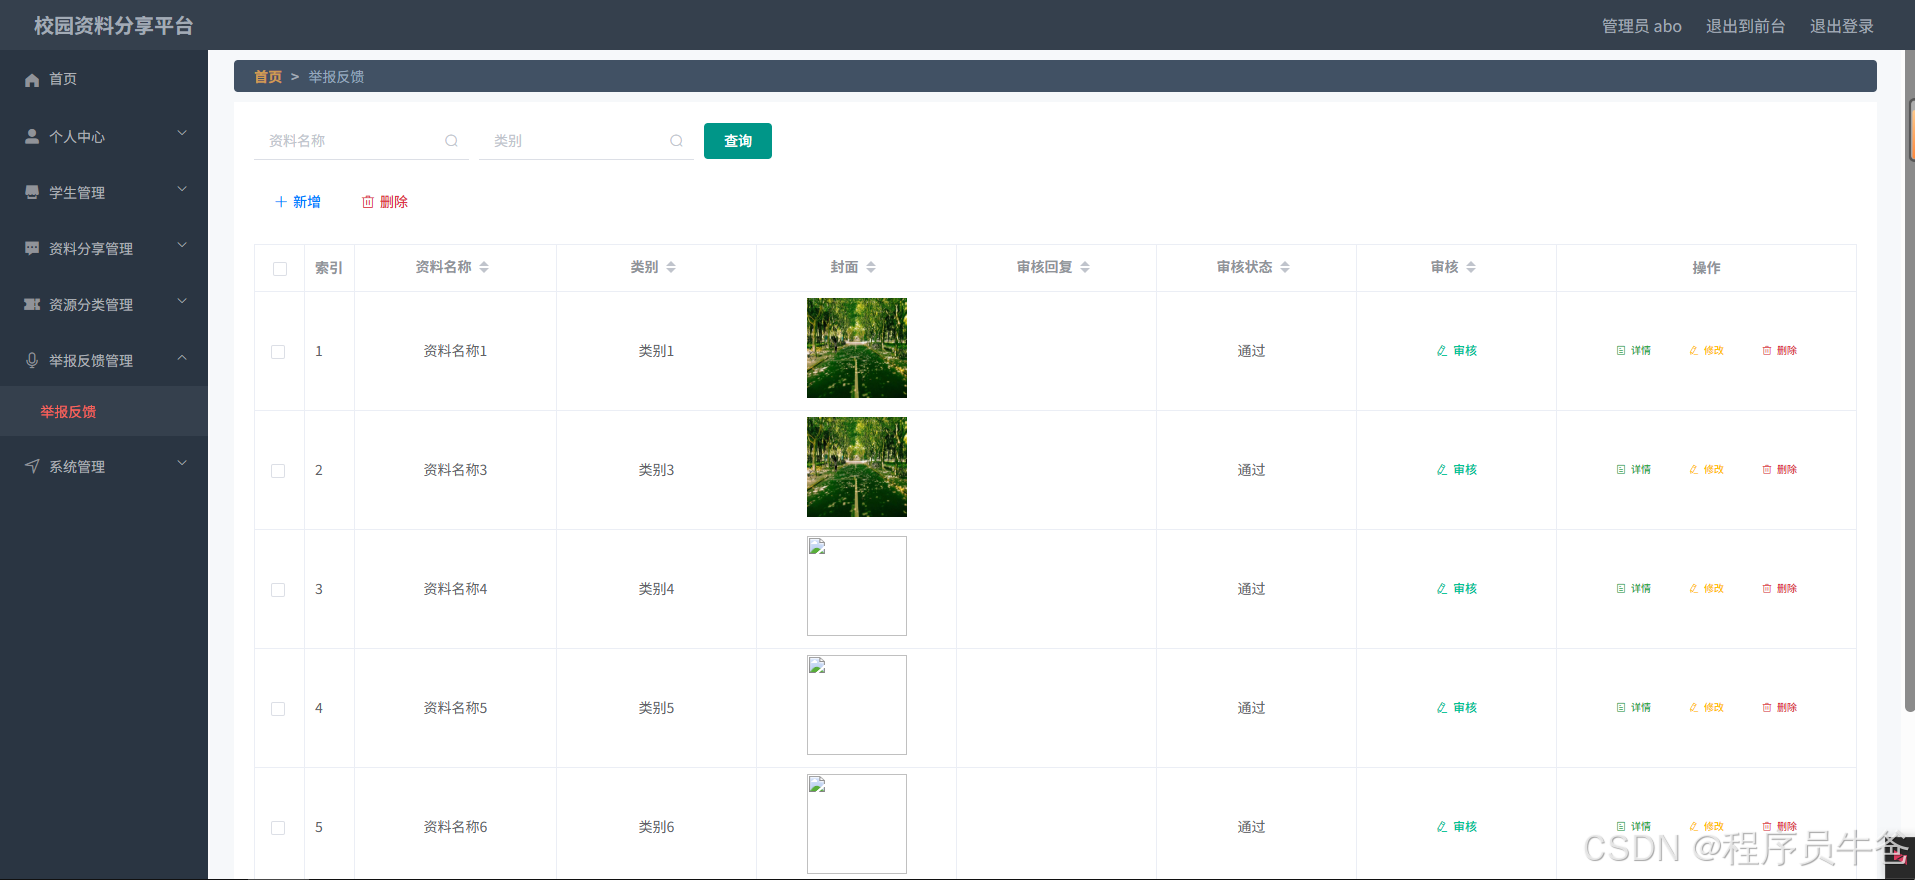
Task: Check the checkbox for row 资料名称5
Action: click(x=278, y=709)
